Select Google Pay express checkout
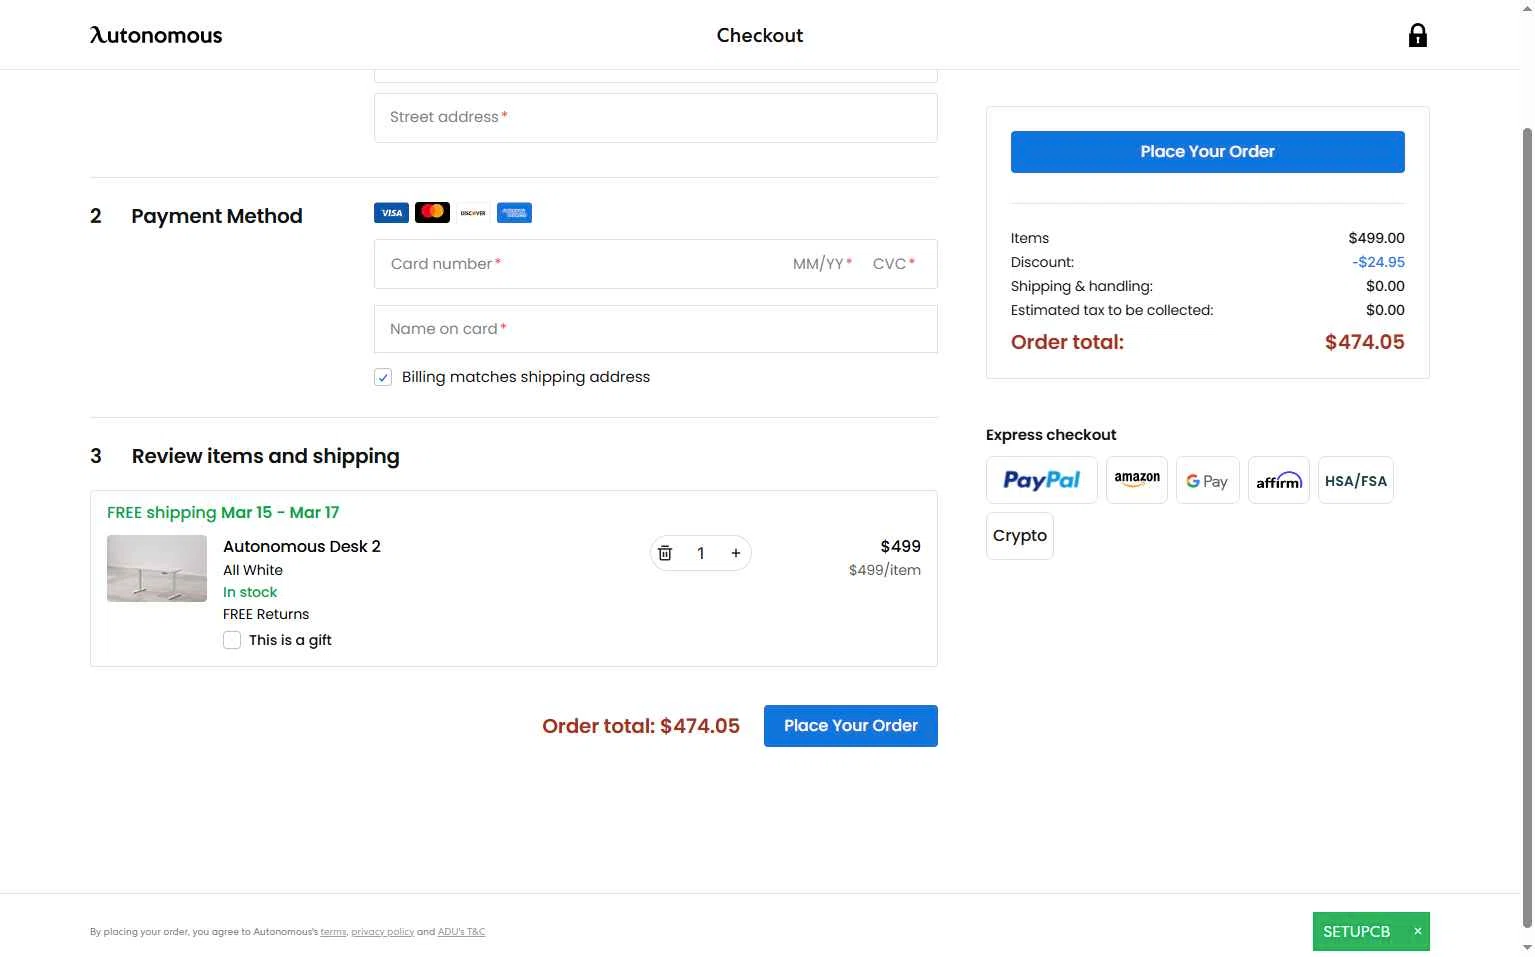Image resolution: width=1535 pixels, height=957 pixels. (x=1207, y=481)
